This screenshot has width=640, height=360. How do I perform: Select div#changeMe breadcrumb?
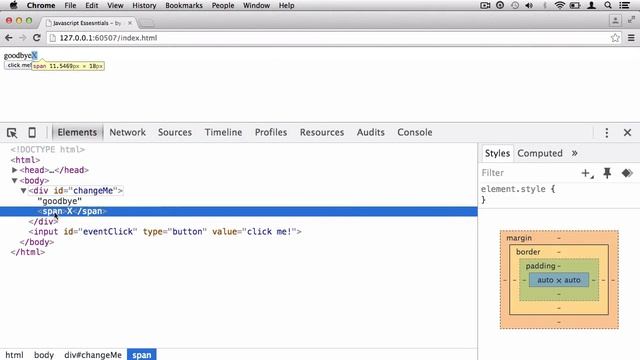93,355
